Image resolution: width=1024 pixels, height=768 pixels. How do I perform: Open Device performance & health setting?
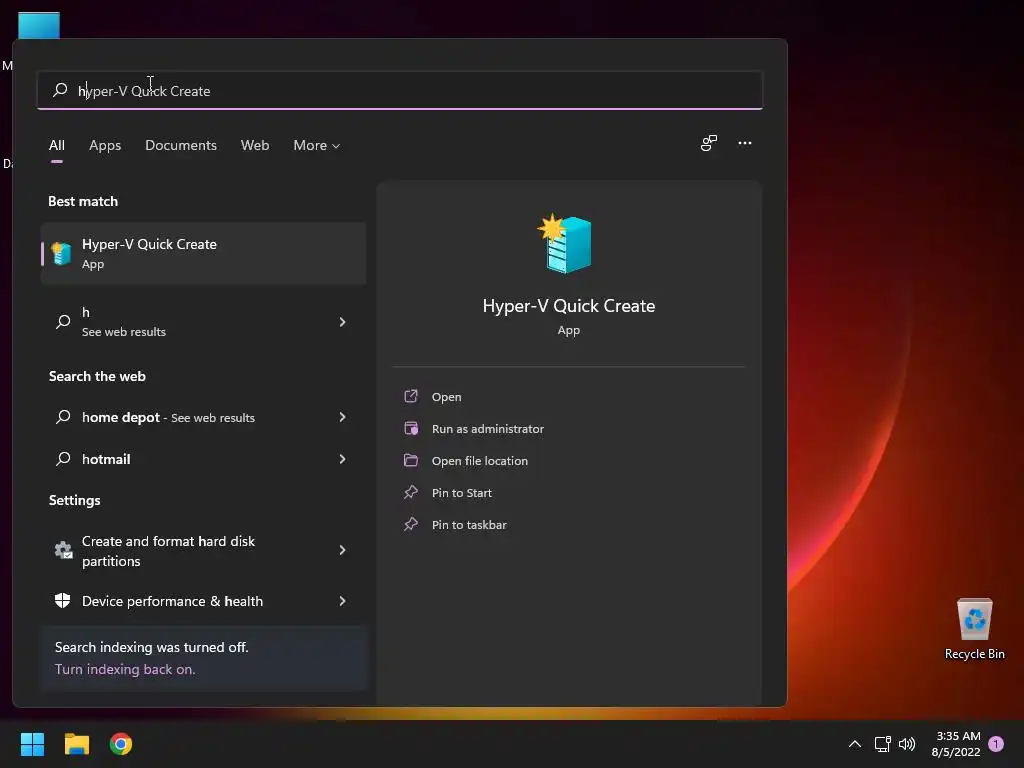[x=203, y=601]
